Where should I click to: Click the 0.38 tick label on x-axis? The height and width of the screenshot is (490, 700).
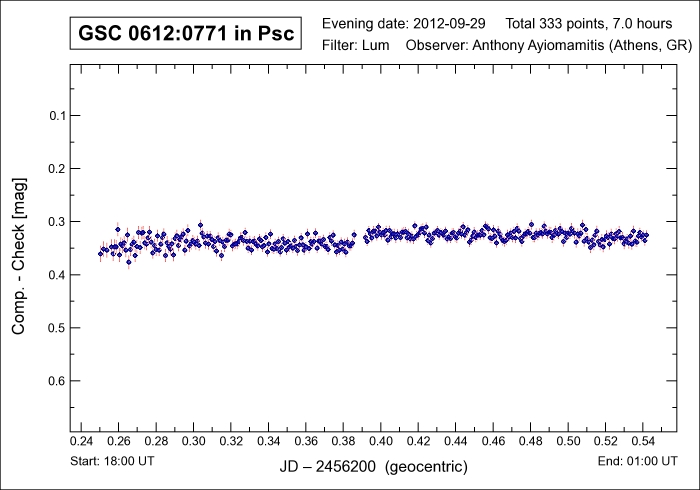343,440
